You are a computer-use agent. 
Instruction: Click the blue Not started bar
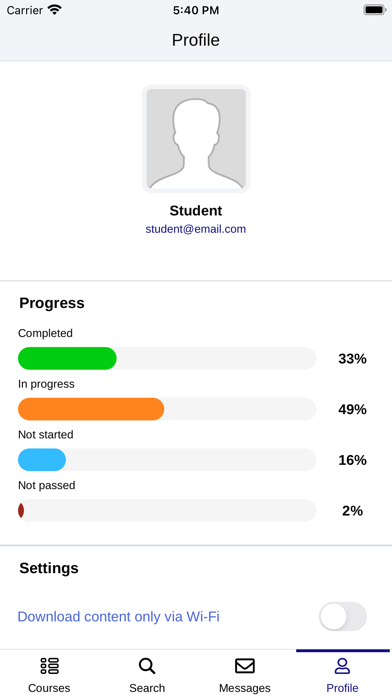(x=42, y=459)
